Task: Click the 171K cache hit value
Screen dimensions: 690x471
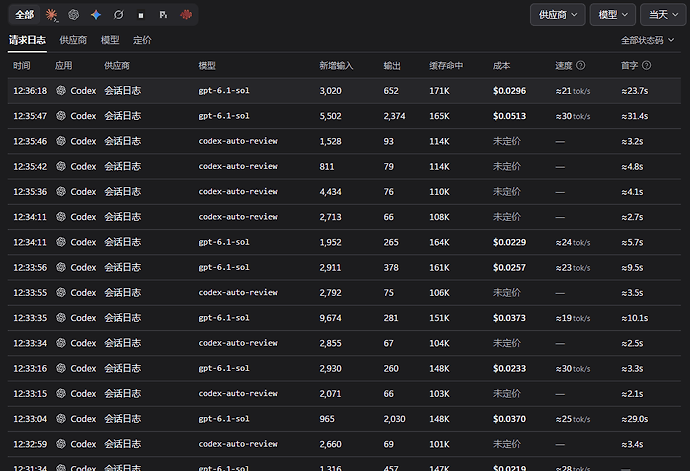Action: [x=440, y=91]
